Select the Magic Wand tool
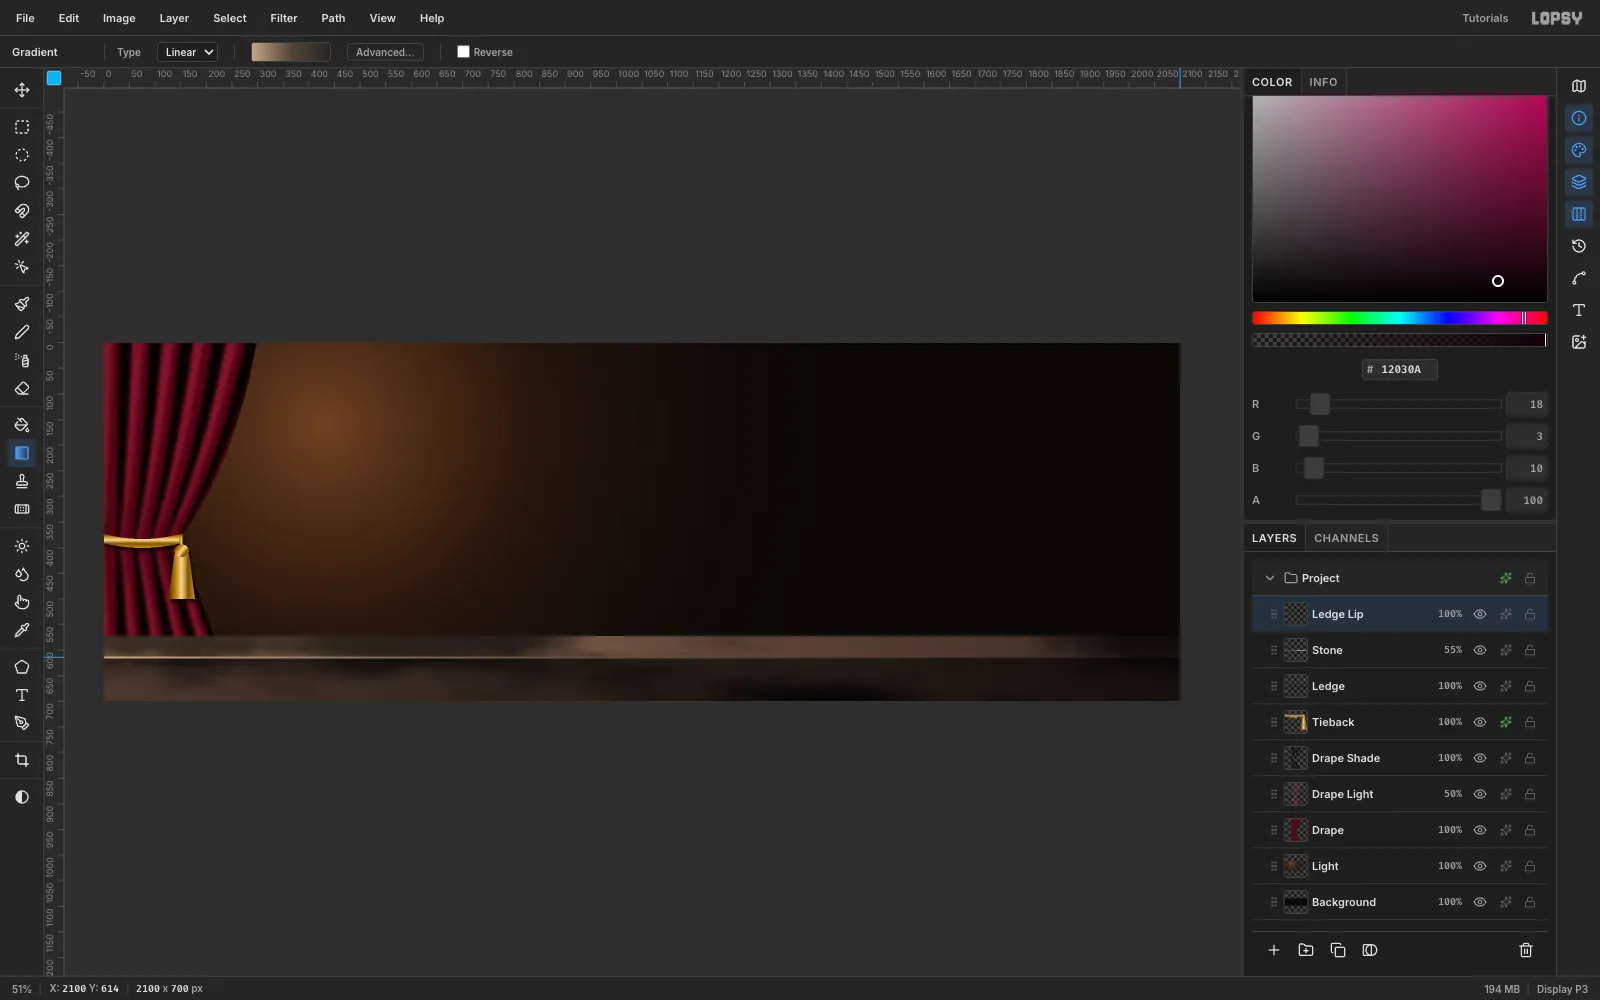Screen dimensions: 1600x1000 (x=22, y=239)
